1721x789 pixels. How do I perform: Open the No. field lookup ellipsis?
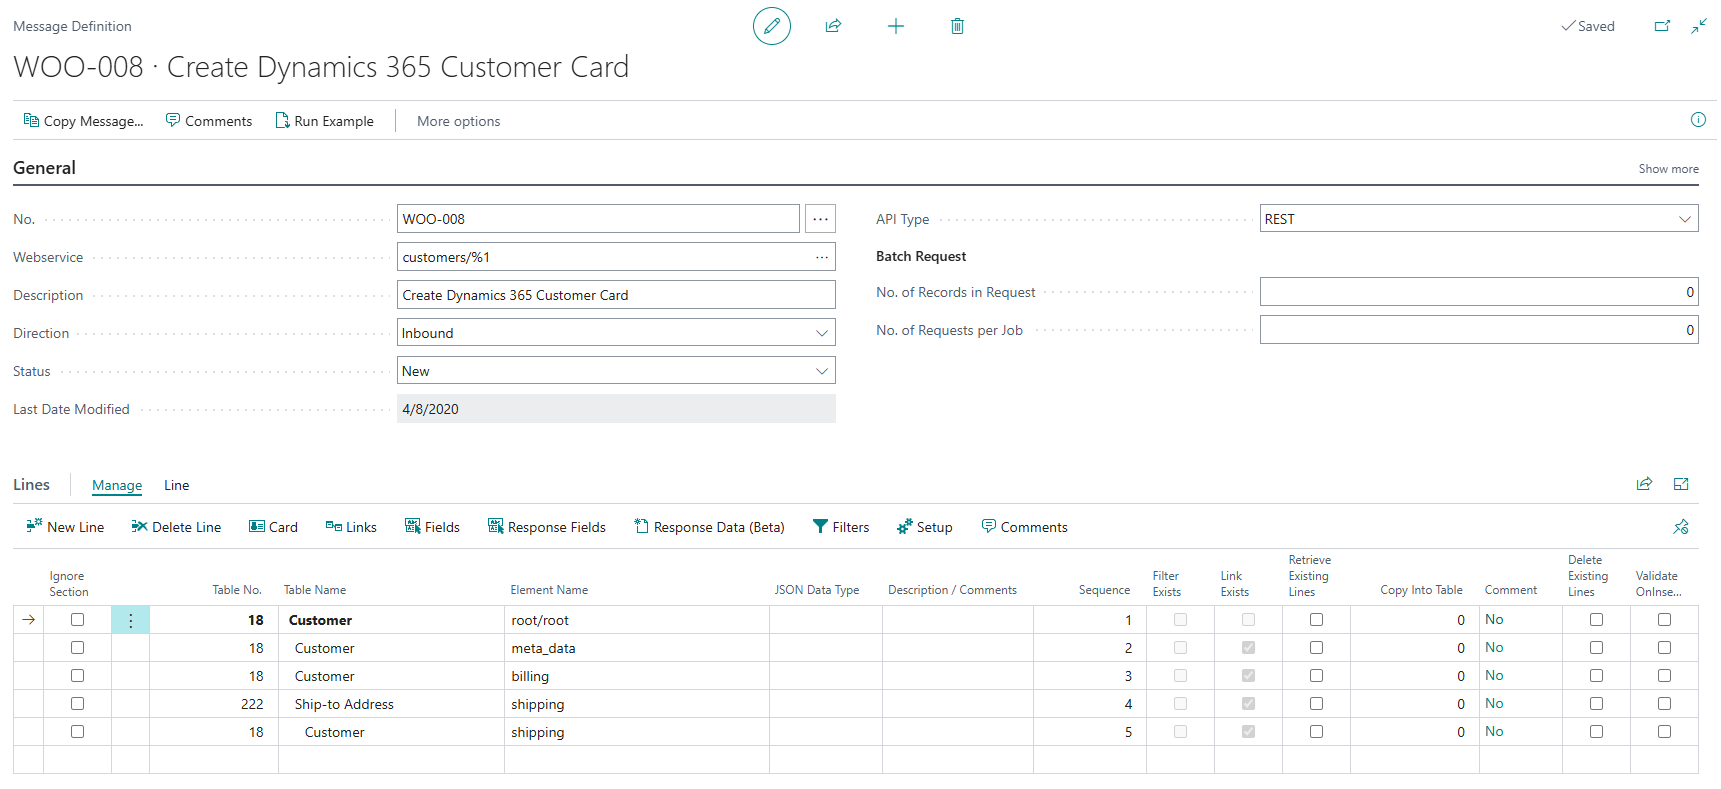coord(820,219)
